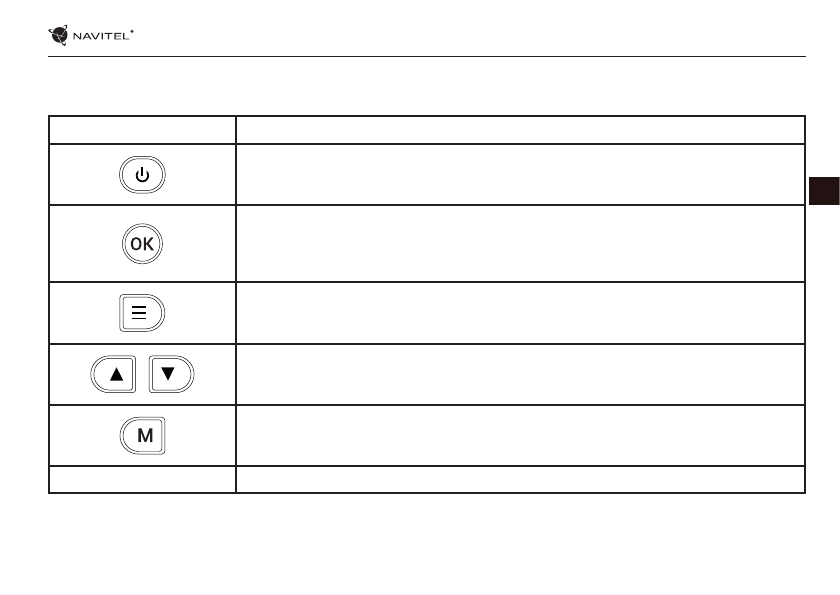
Task: Select the menu button with three lines
Action: click(x=142, y=313)
